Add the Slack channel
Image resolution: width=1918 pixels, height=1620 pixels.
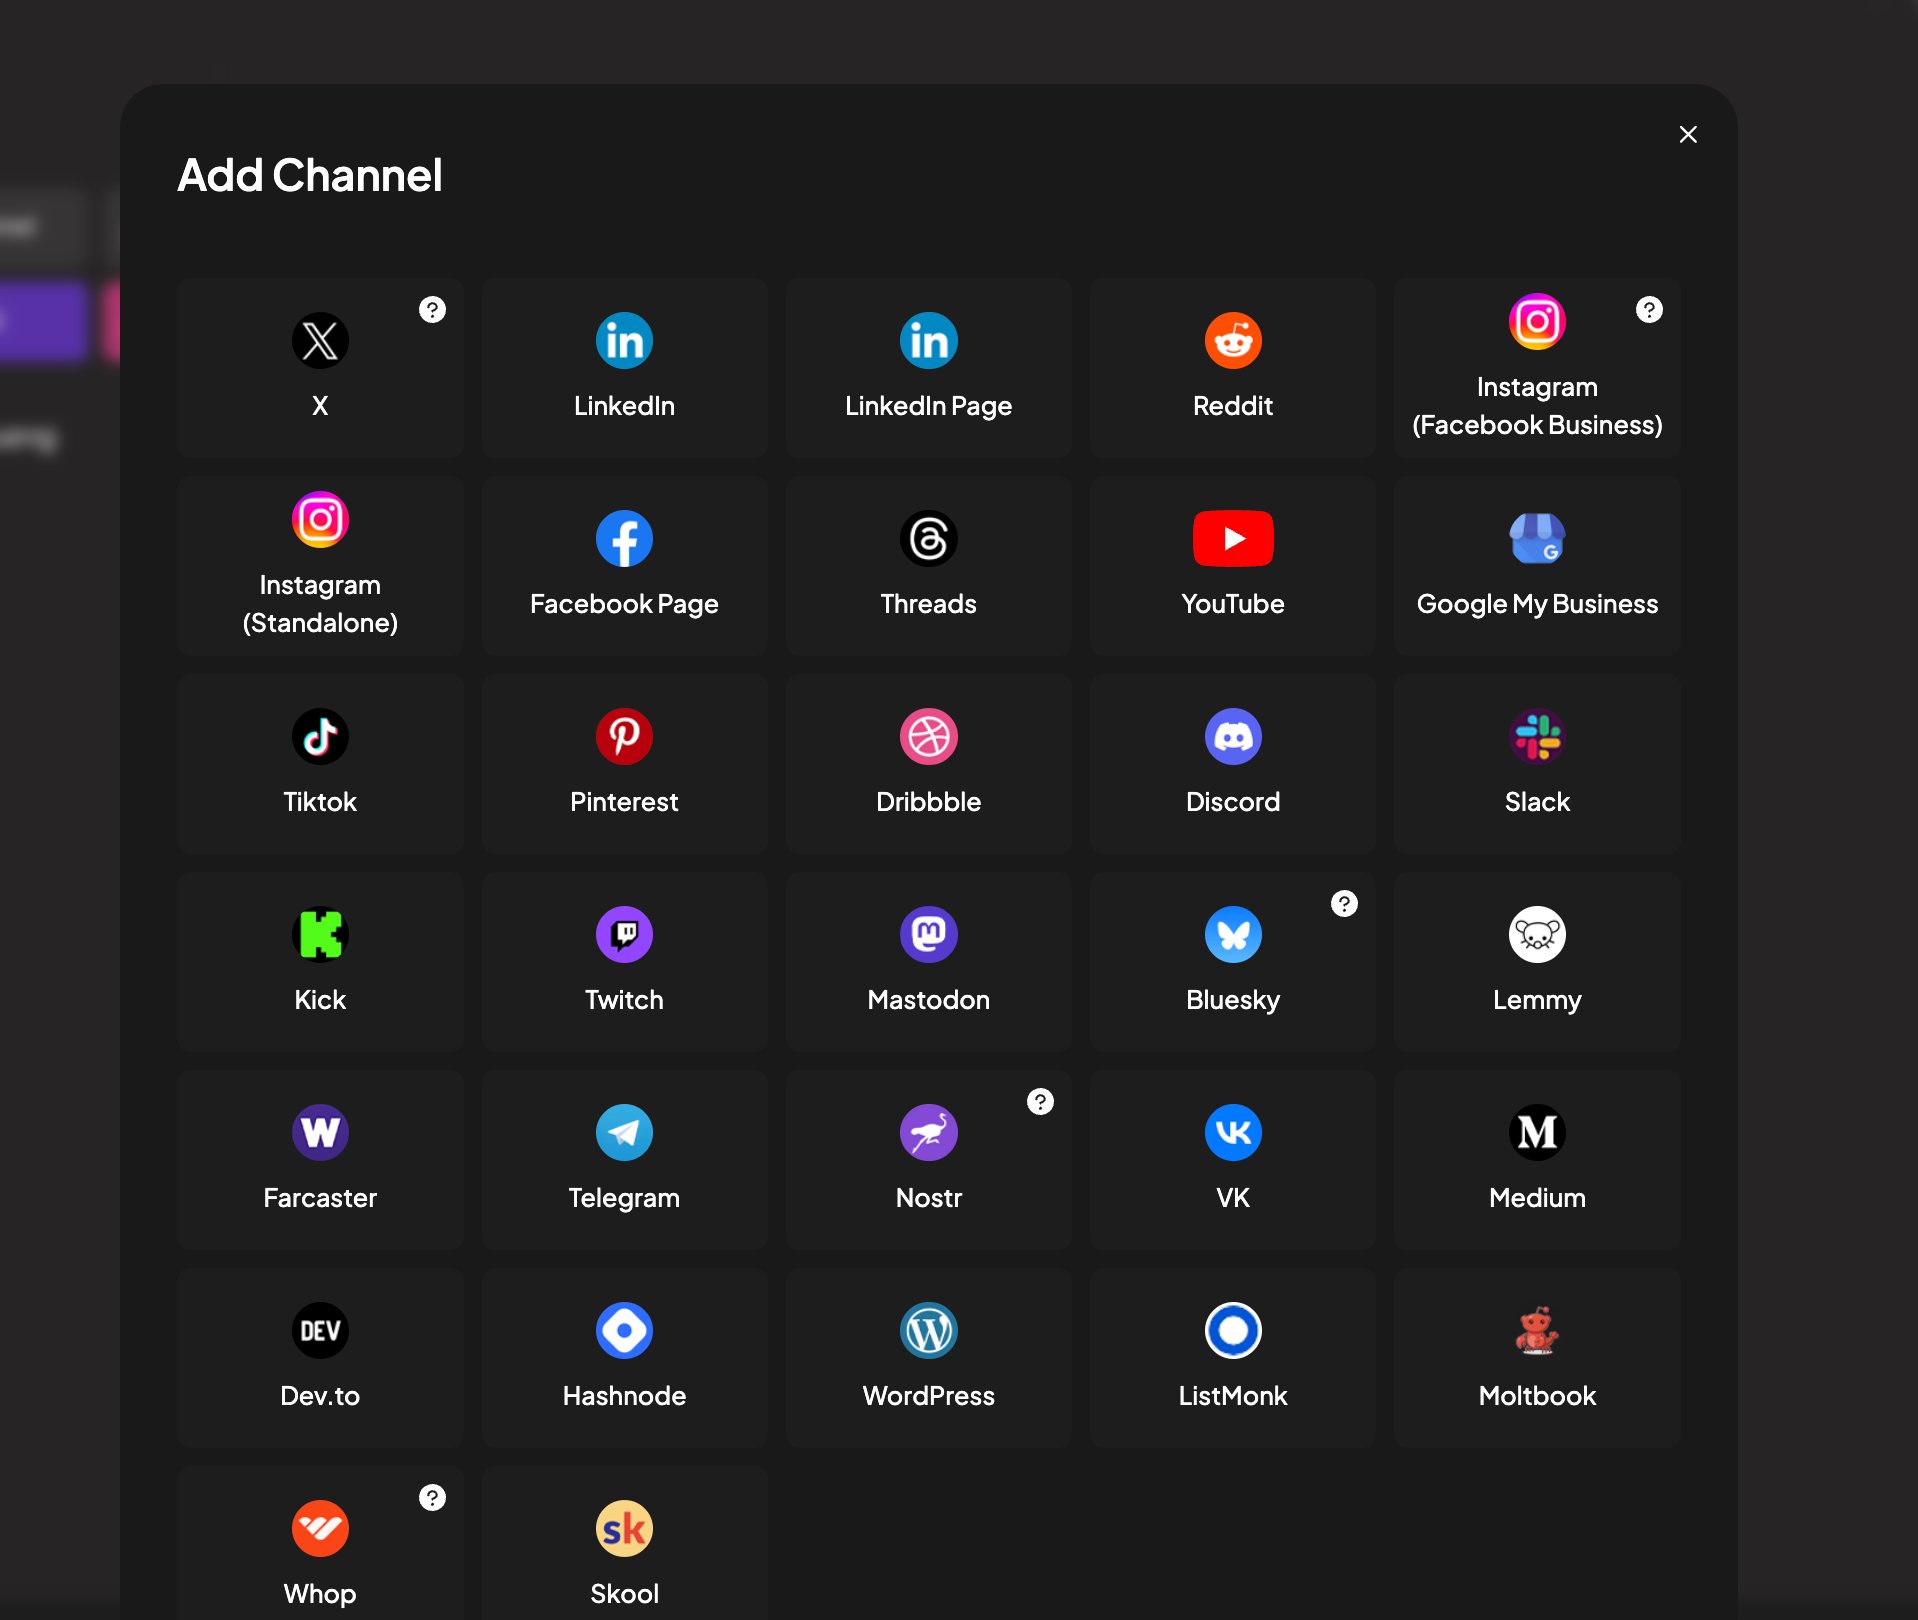tap(1536, 764)
